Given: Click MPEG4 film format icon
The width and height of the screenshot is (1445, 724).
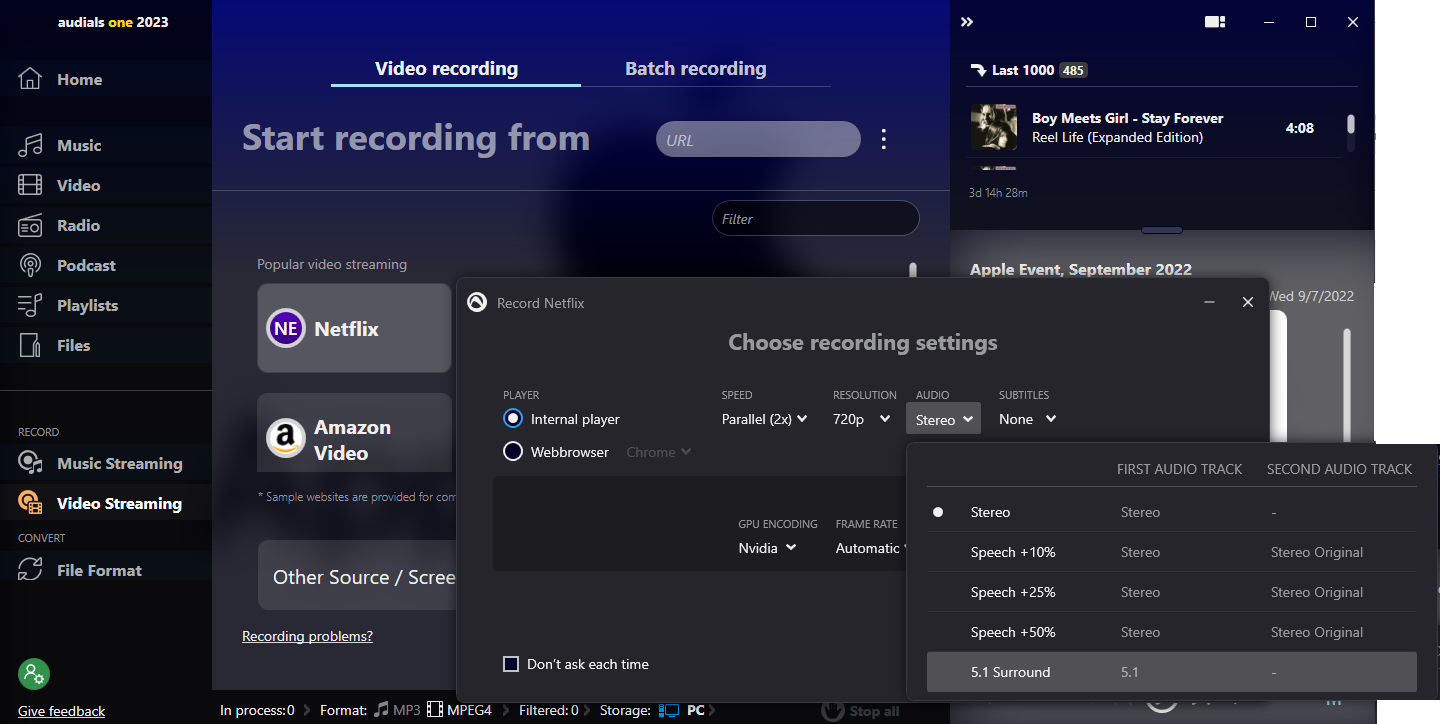Looking at the screenshot, I should 435,710.
